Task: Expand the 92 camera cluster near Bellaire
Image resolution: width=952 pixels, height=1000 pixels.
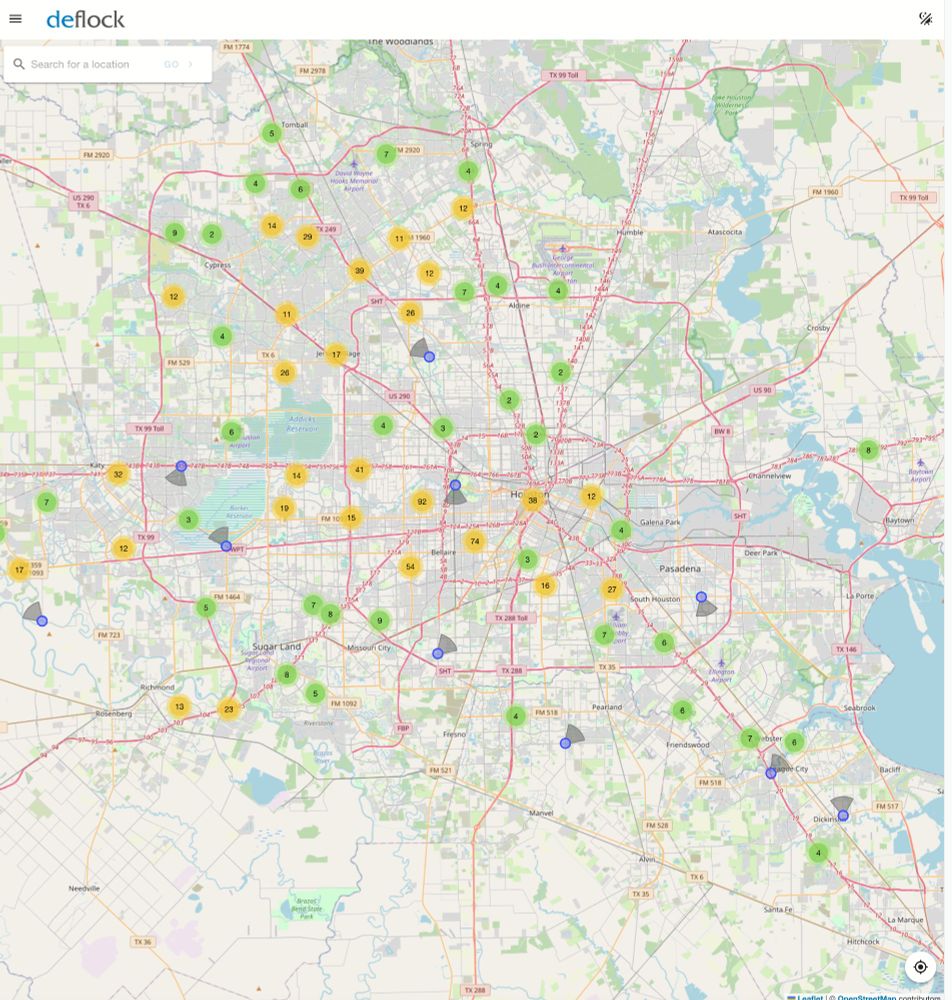Action: (x=421, y=502)
